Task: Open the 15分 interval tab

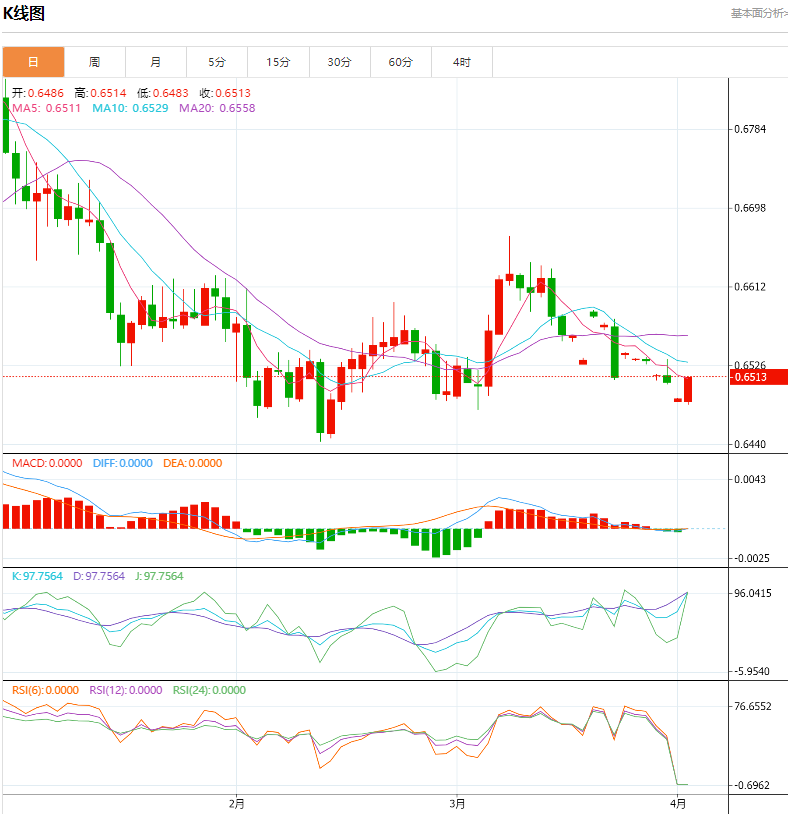Action: [x=278, y=62]
